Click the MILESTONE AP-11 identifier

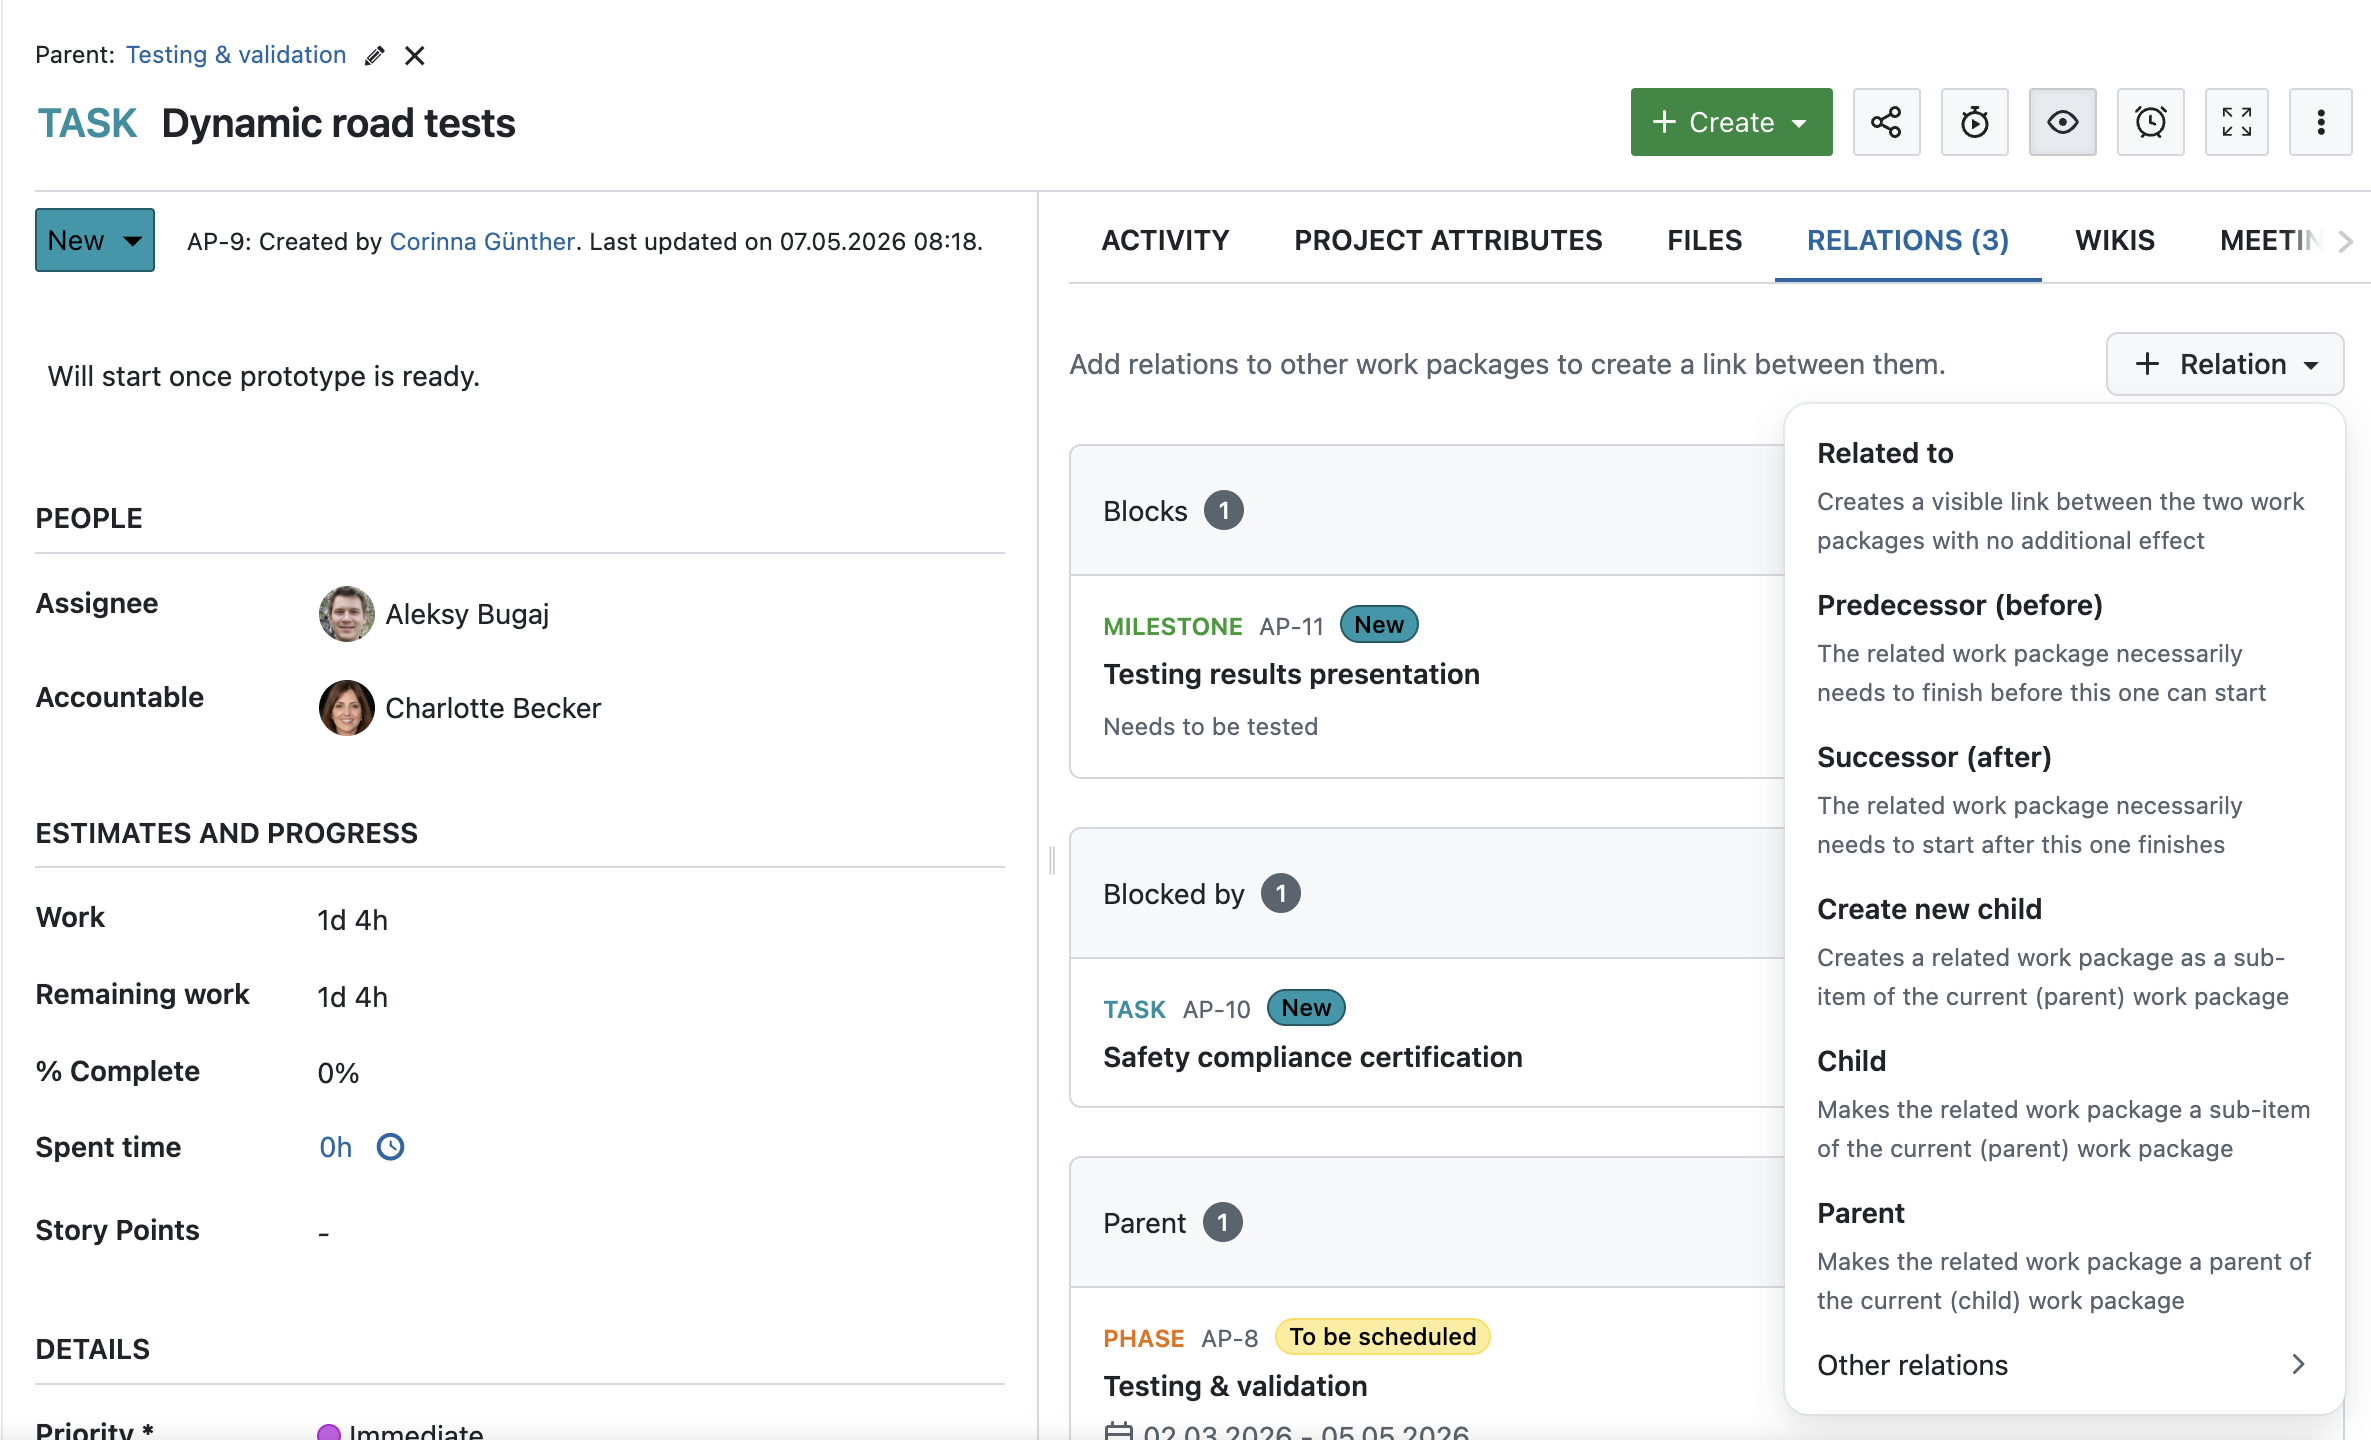point(1213,627)
